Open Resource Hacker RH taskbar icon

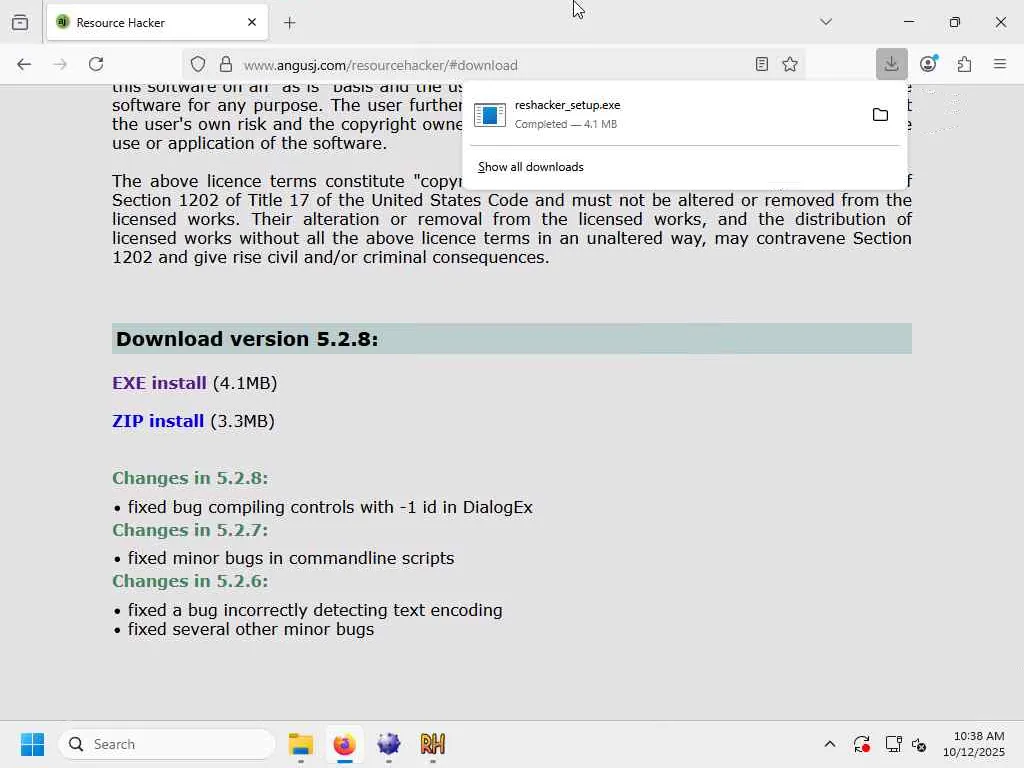point(432,744)
